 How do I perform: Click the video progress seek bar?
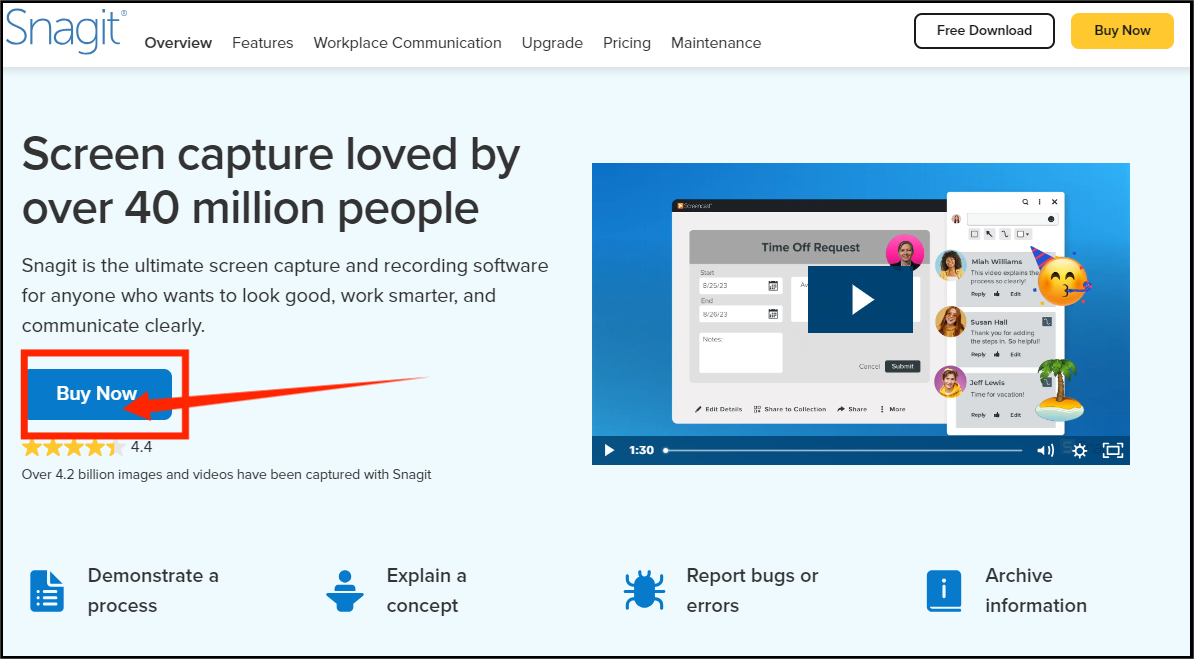(x=843, y=451)
